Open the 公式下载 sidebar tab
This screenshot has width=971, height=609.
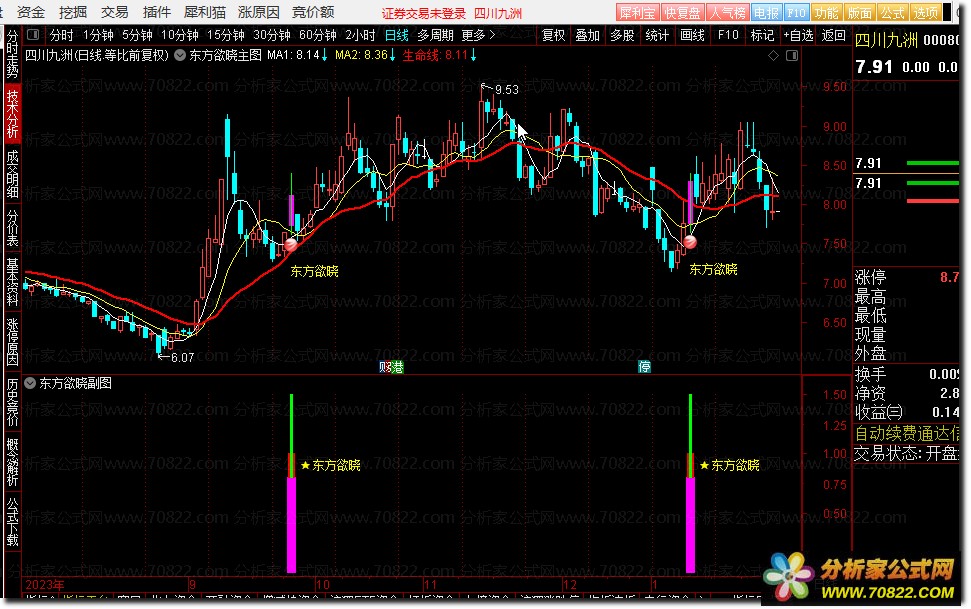pyautogui.click(x=12, y=521)
